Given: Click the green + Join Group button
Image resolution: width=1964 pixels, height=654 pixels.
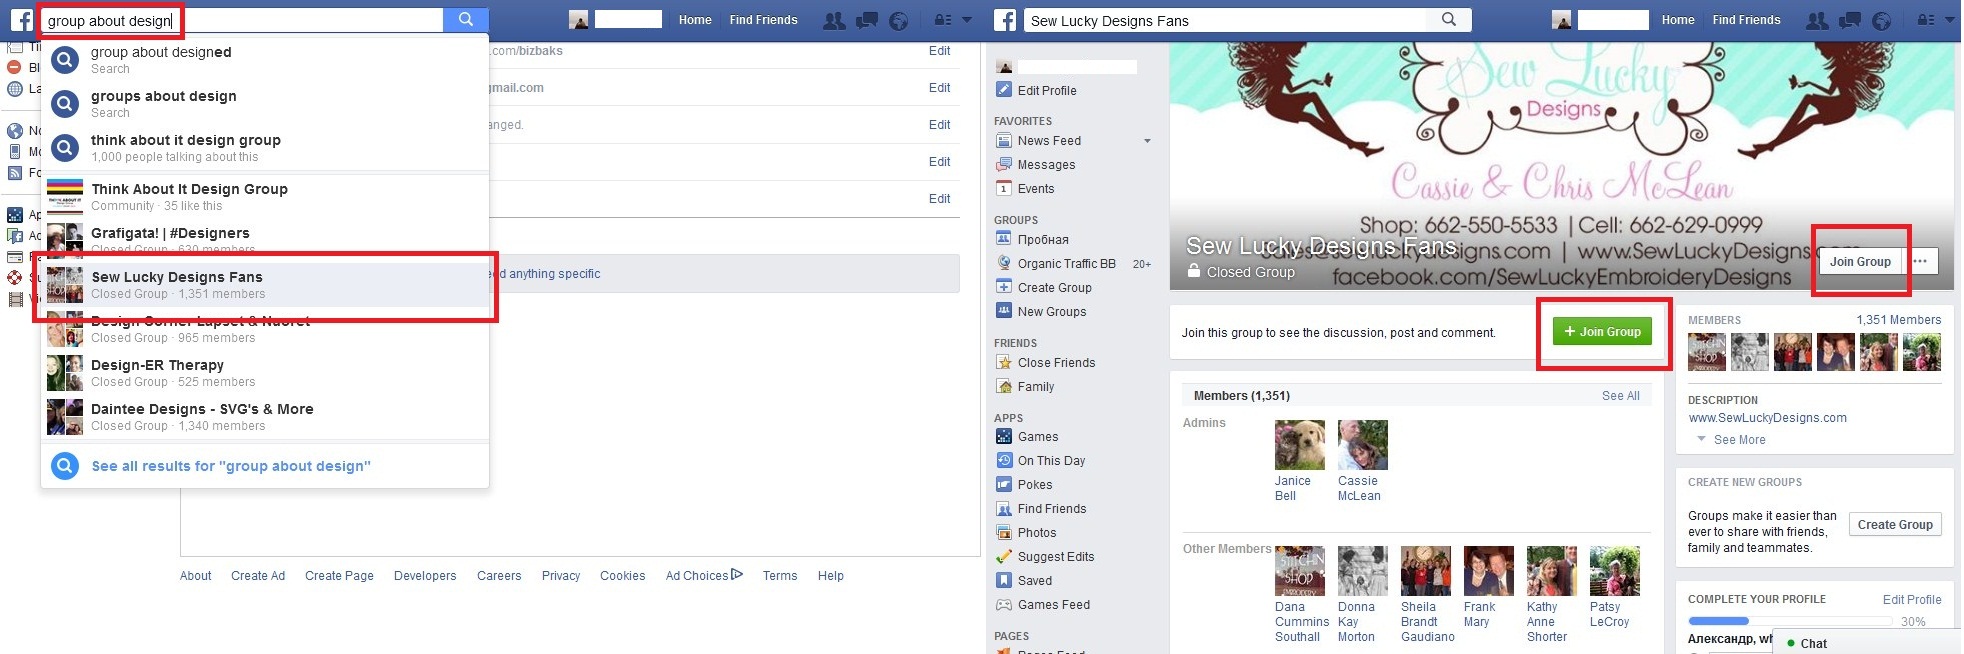Looking at the screenshot, I should [x=1602, y=332].
